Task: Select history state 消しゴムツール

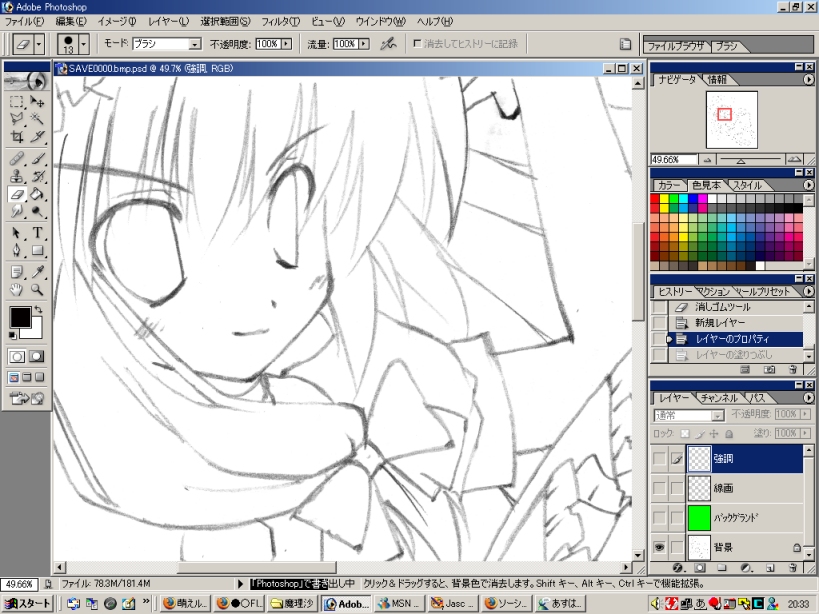Action: [x=722, y=306]
